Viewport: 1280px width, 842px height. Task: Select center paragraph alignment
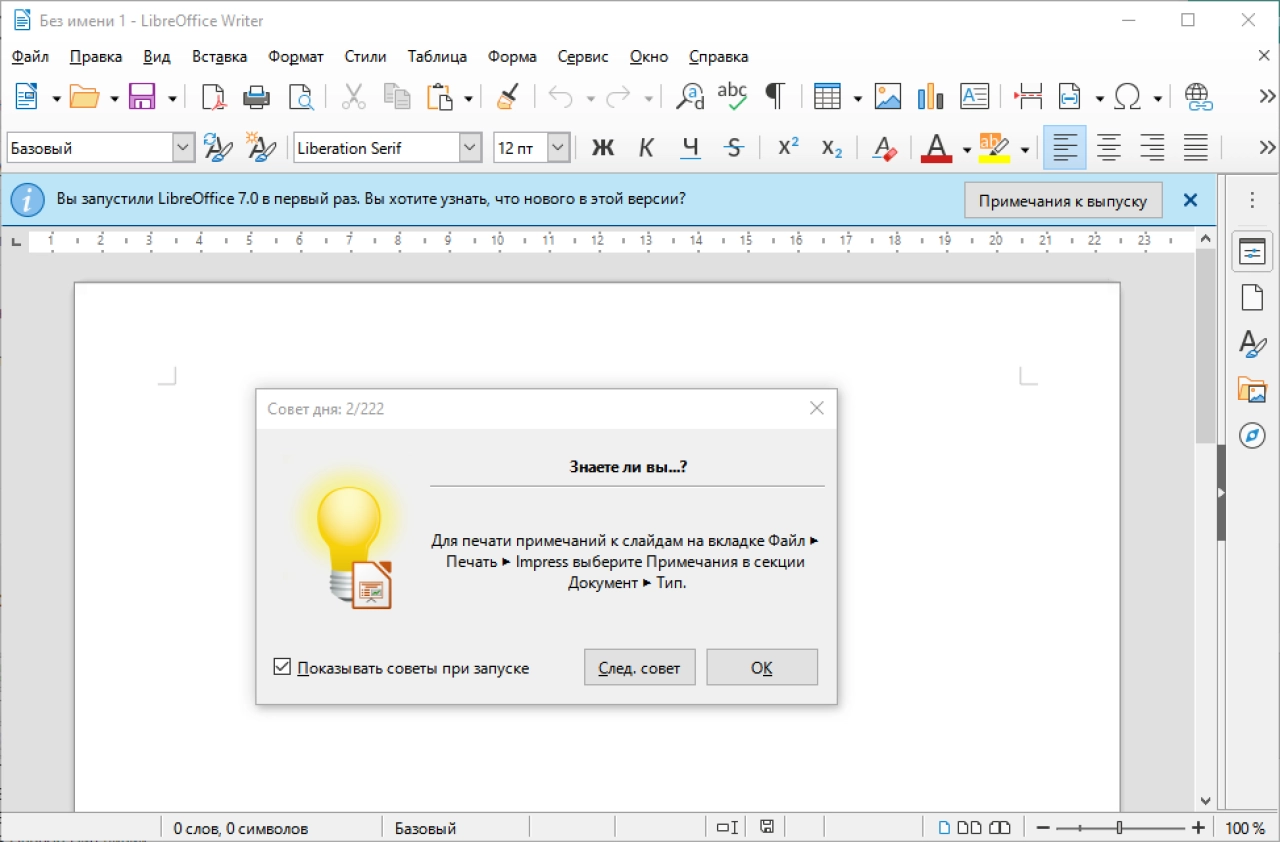point(1108,148)
